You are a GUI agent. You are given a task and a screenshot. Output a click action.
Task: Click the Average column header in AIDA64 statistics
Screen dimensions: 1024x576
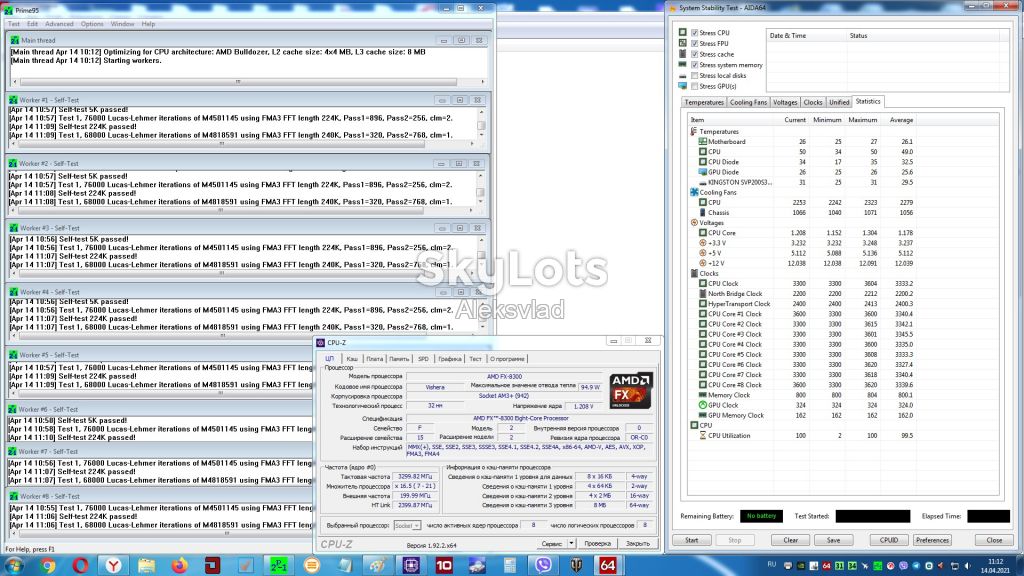(x=901, y=120)
